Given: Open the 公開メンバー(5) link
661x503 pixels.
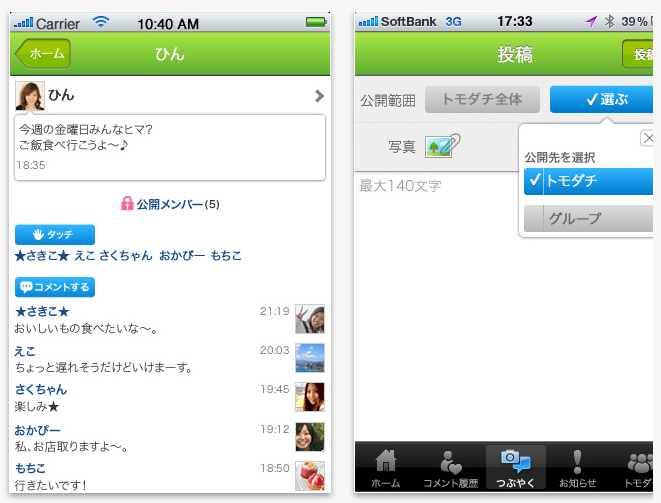Looking at the screenshot, I should [177, 204].
